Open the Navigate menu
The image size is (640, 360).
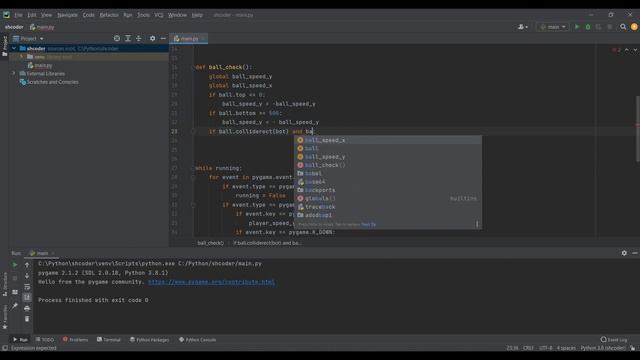[67, 15]
